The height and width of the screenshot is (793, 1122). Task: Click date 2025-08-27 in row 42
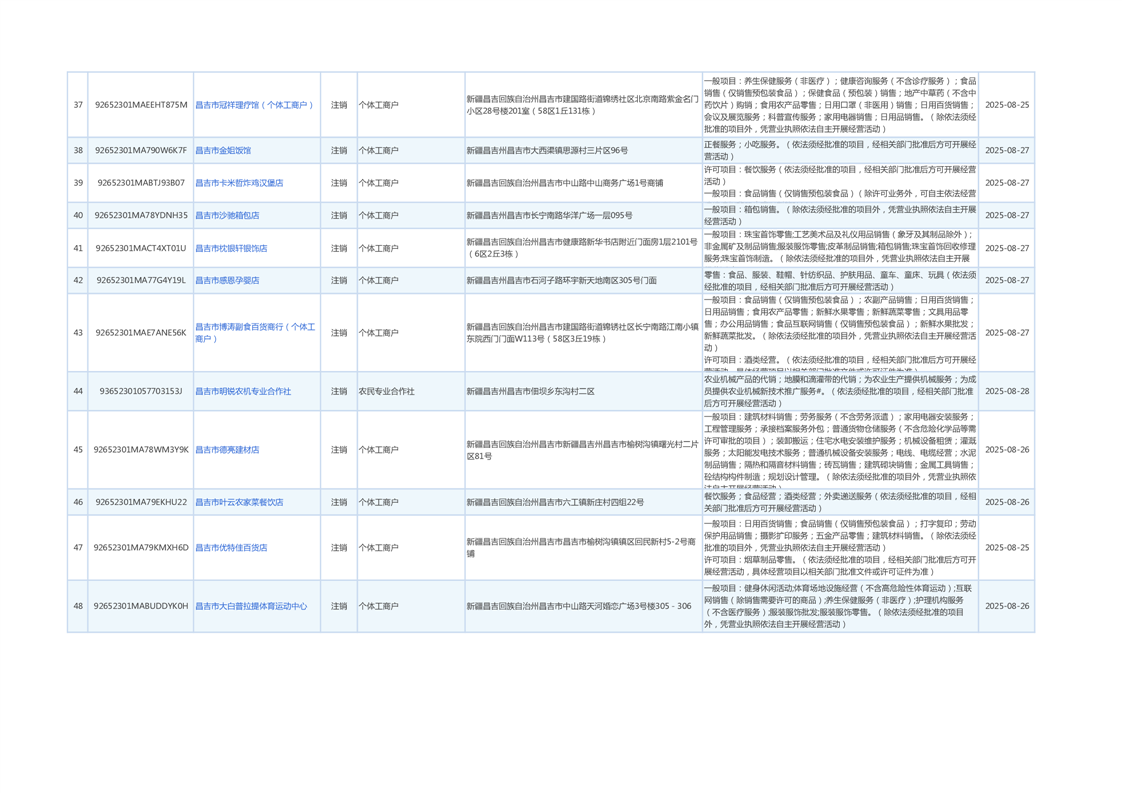tap(1007, 281)
